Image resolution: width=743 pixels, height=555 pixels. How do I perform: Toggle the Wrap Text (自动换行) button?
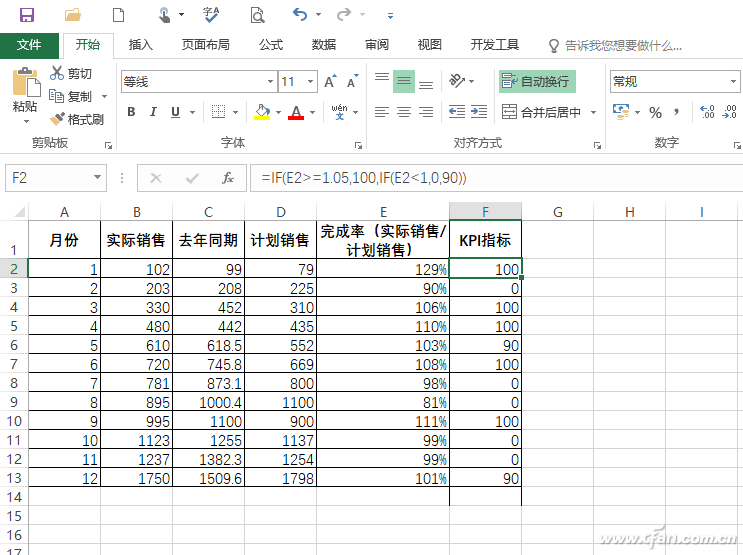[x=537, y=81]
